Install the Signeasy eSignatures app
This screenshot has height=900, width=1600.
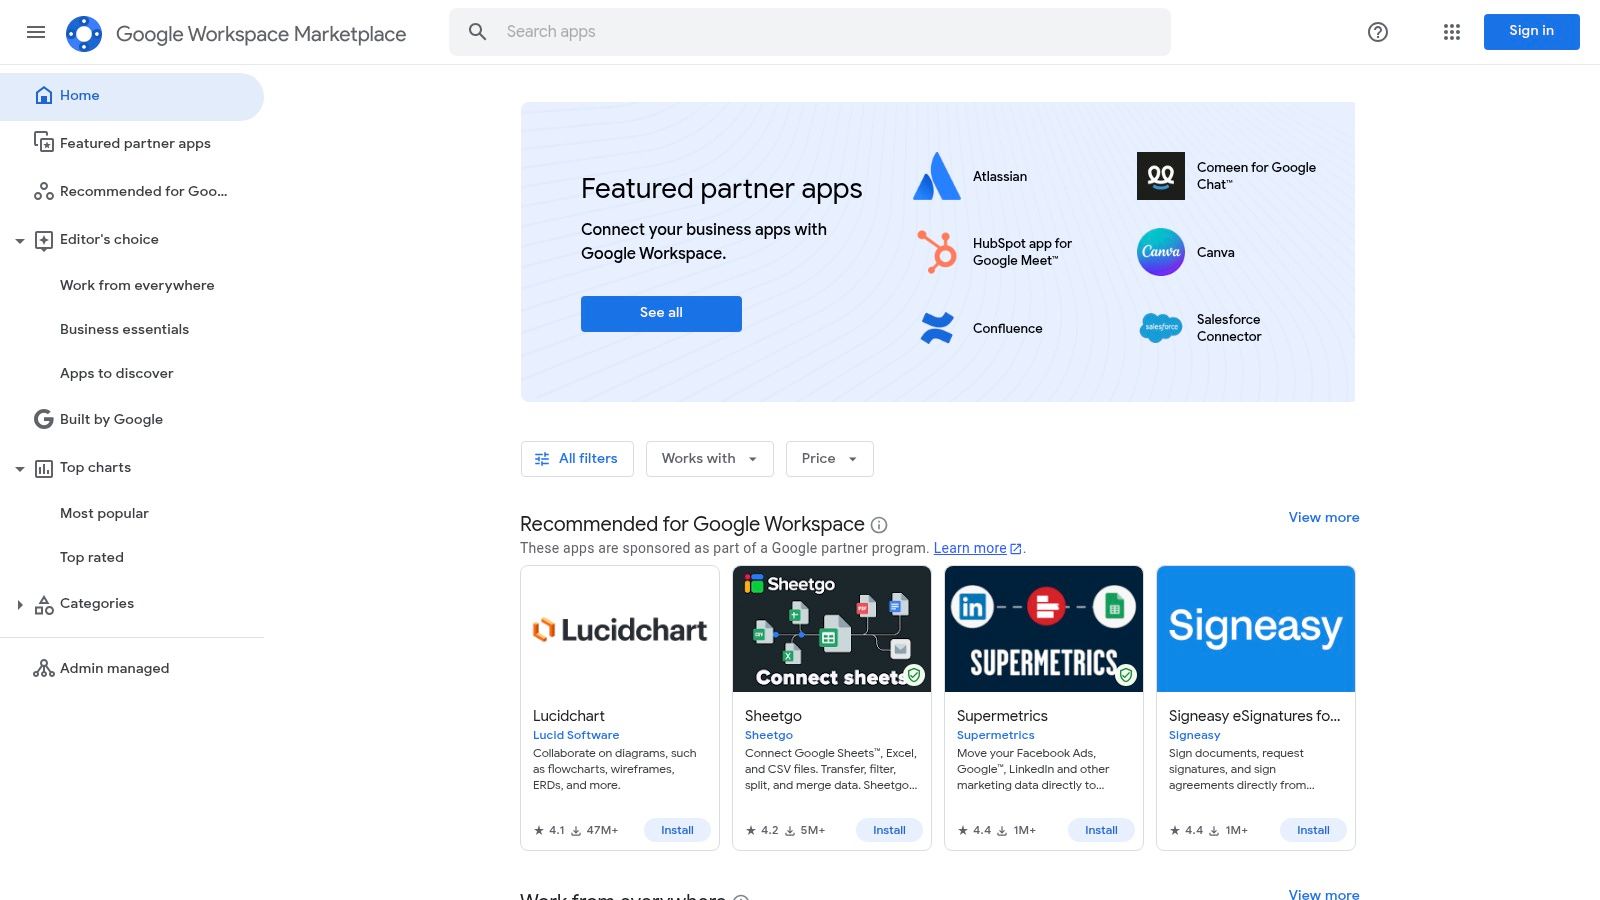pos(1313,830)
